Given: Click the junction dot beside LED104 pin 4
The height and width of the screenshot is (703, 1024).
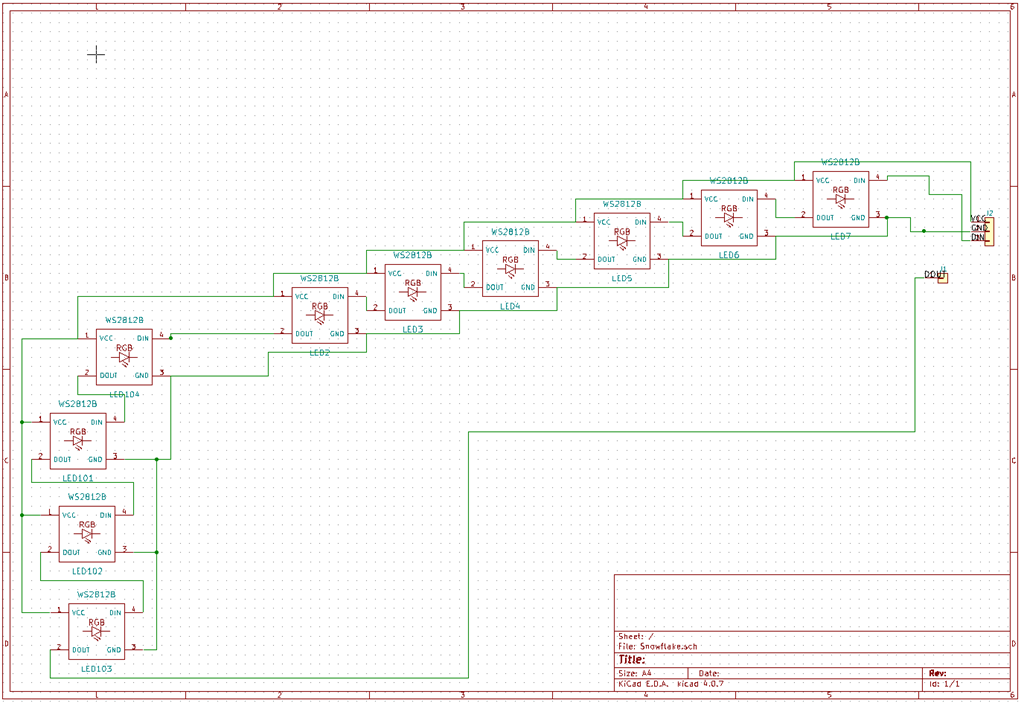Looking at the screenshot, I should click(x=171, y=338).
